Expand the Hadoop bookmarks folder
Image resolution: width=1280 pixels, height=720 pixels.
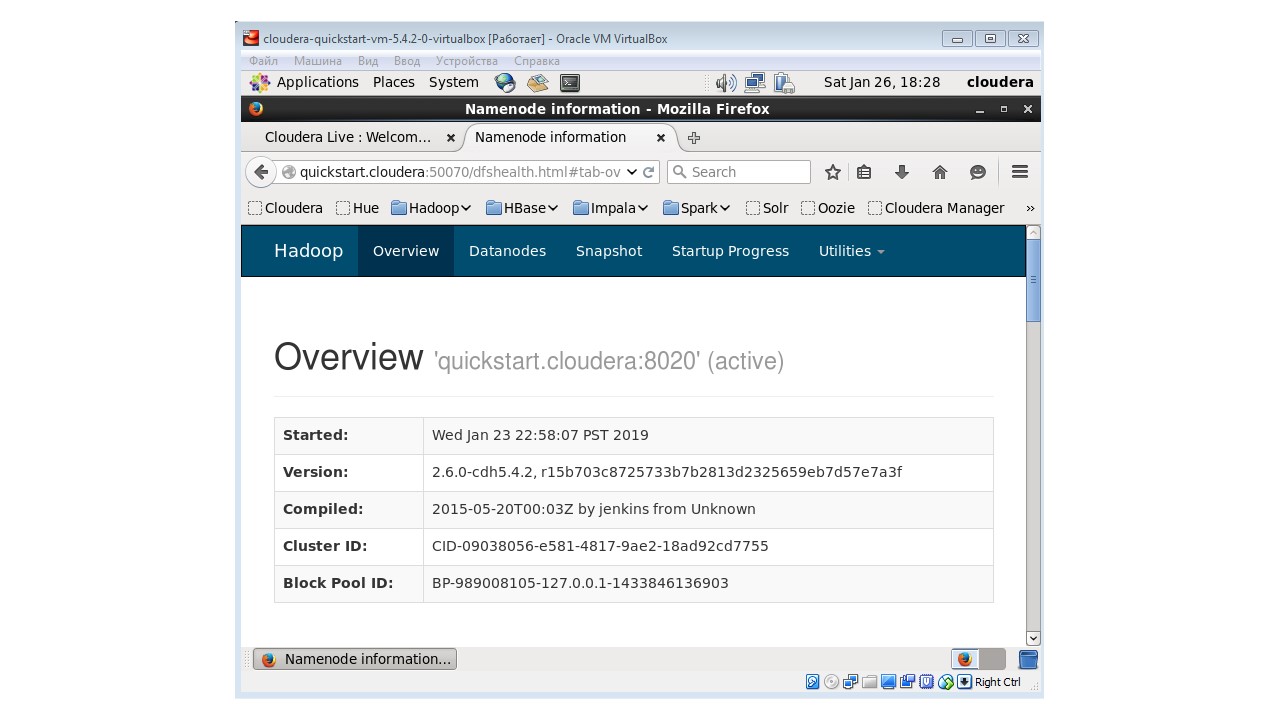click(x=431, y=208)
